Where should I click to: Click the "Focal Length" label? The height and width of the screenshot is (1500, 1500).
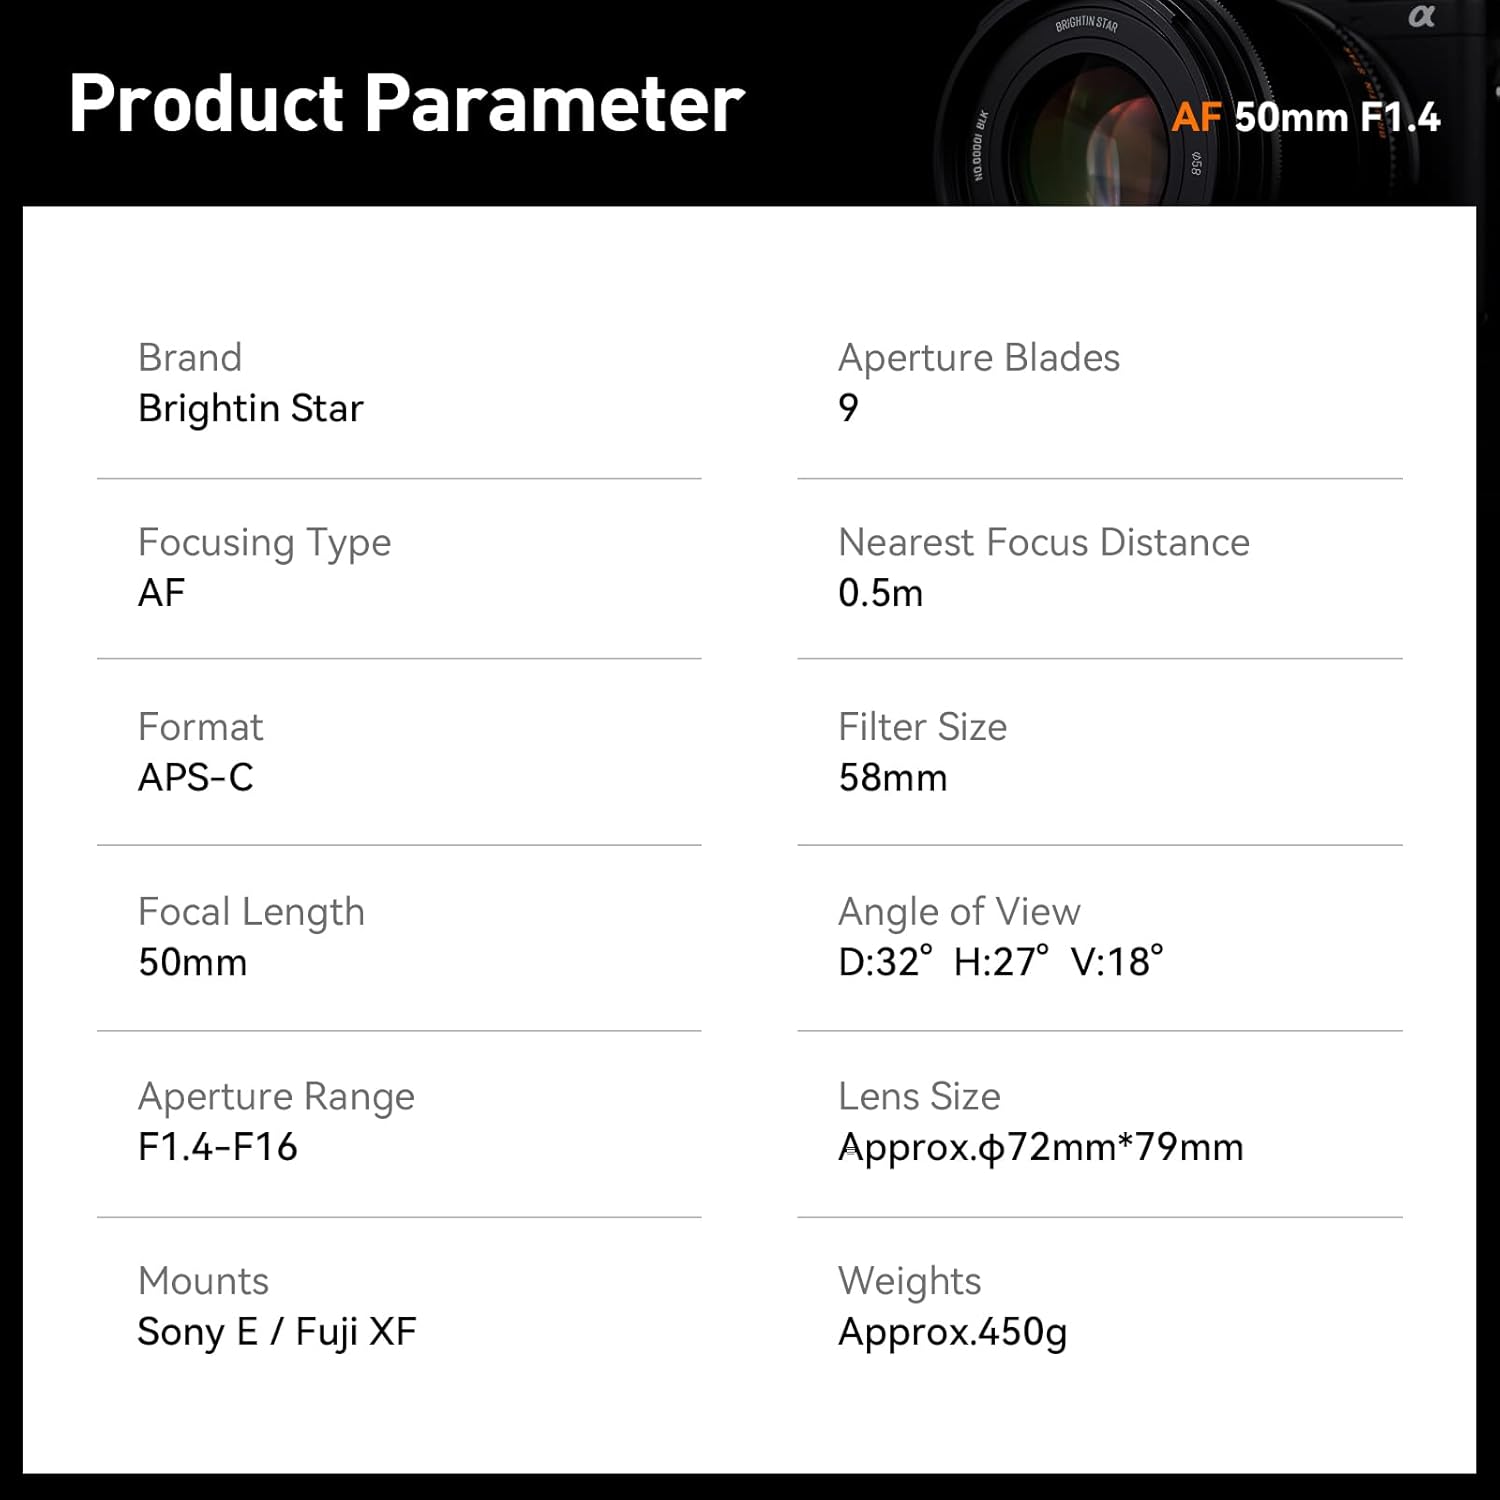(251, 911)
